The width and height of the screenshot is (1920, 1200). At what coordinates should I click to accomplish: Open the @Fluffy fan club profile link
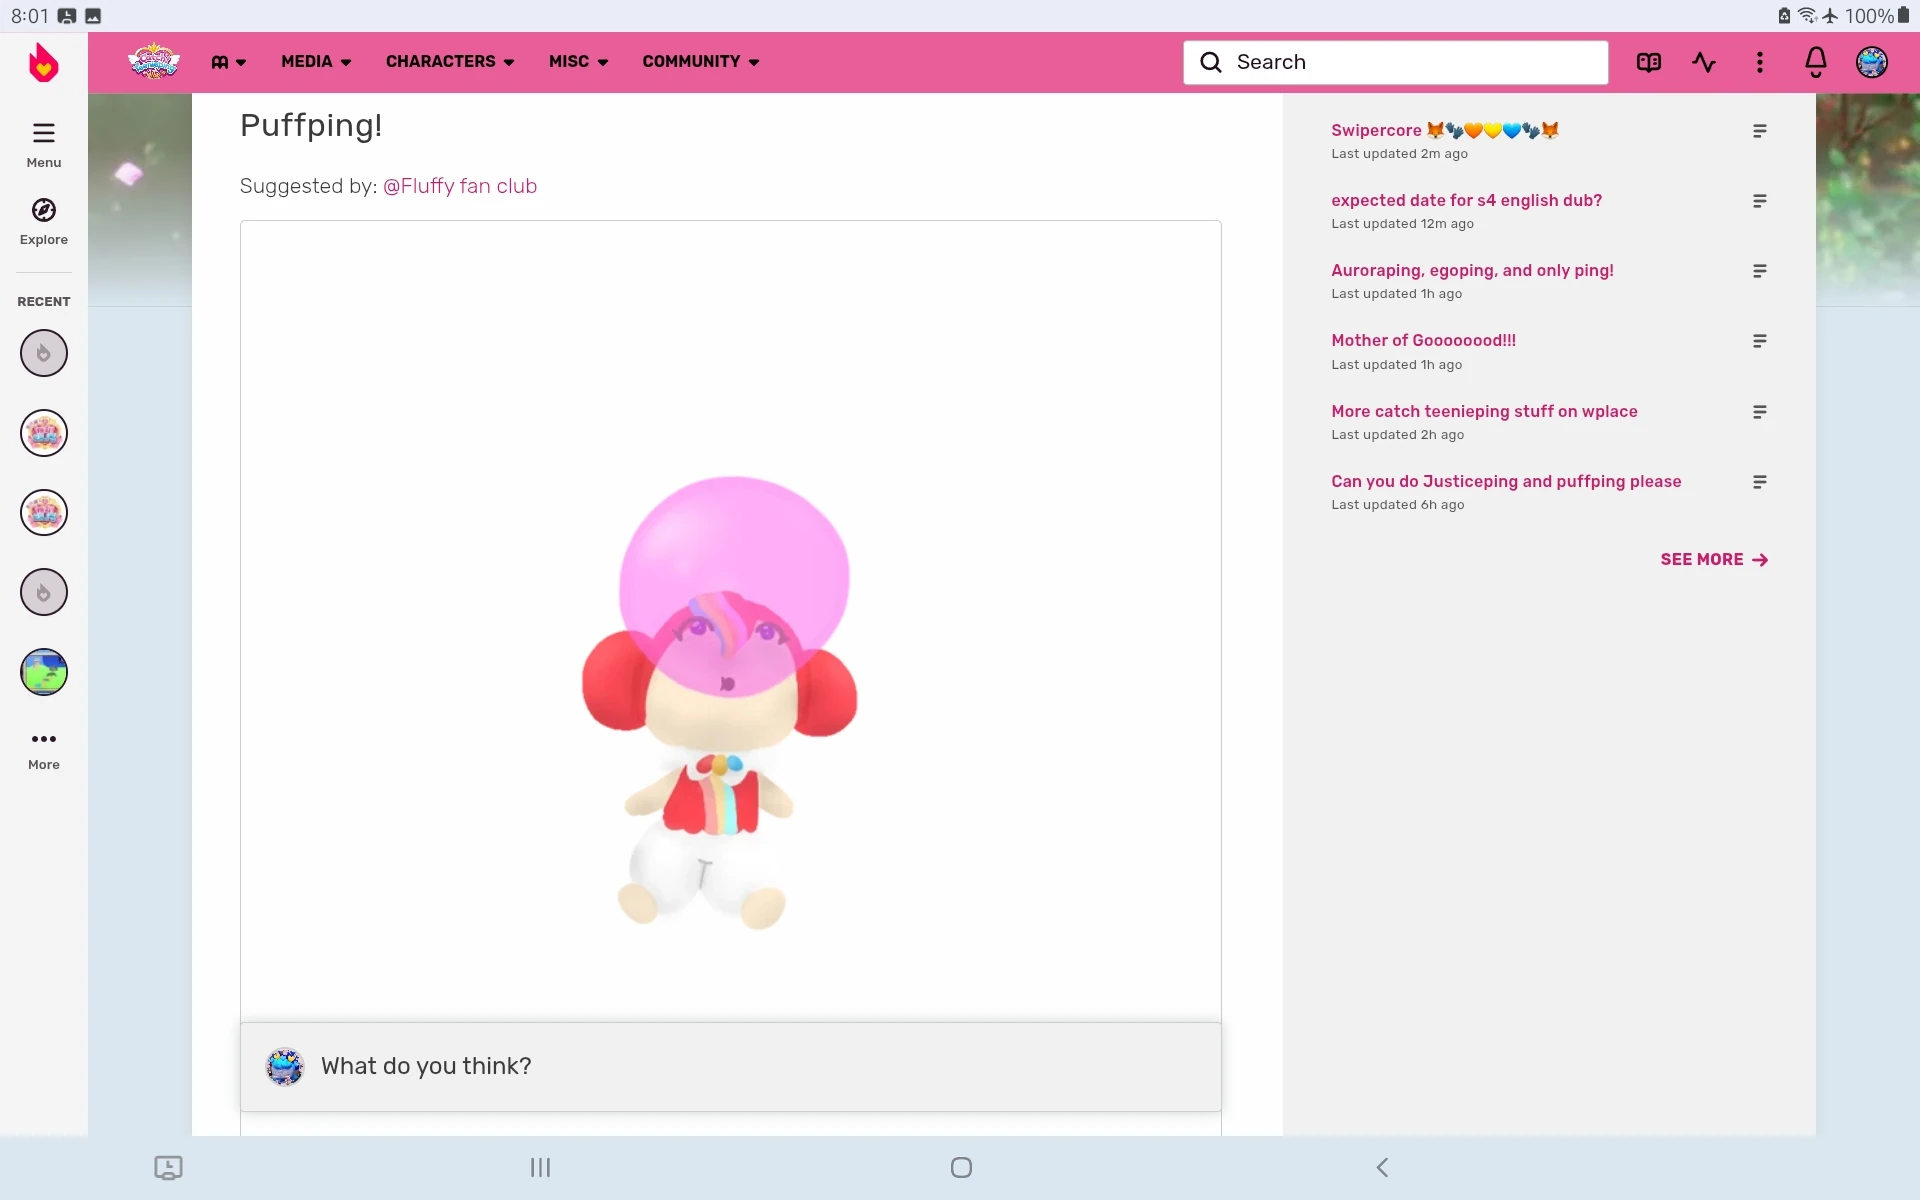459,186
